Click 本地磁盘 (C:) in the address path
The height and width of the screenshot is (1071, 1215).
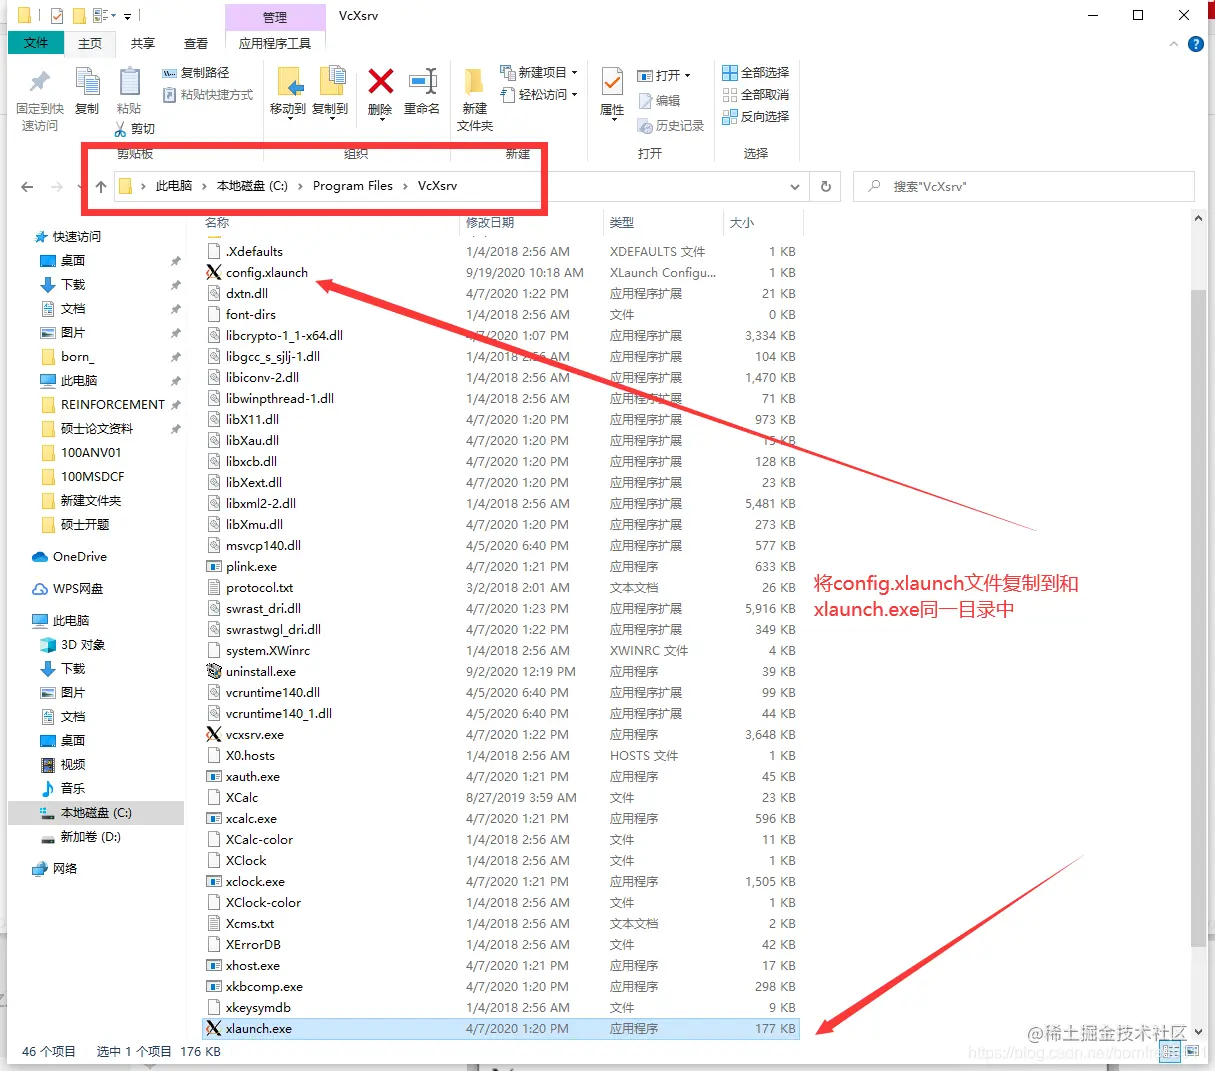252,186
